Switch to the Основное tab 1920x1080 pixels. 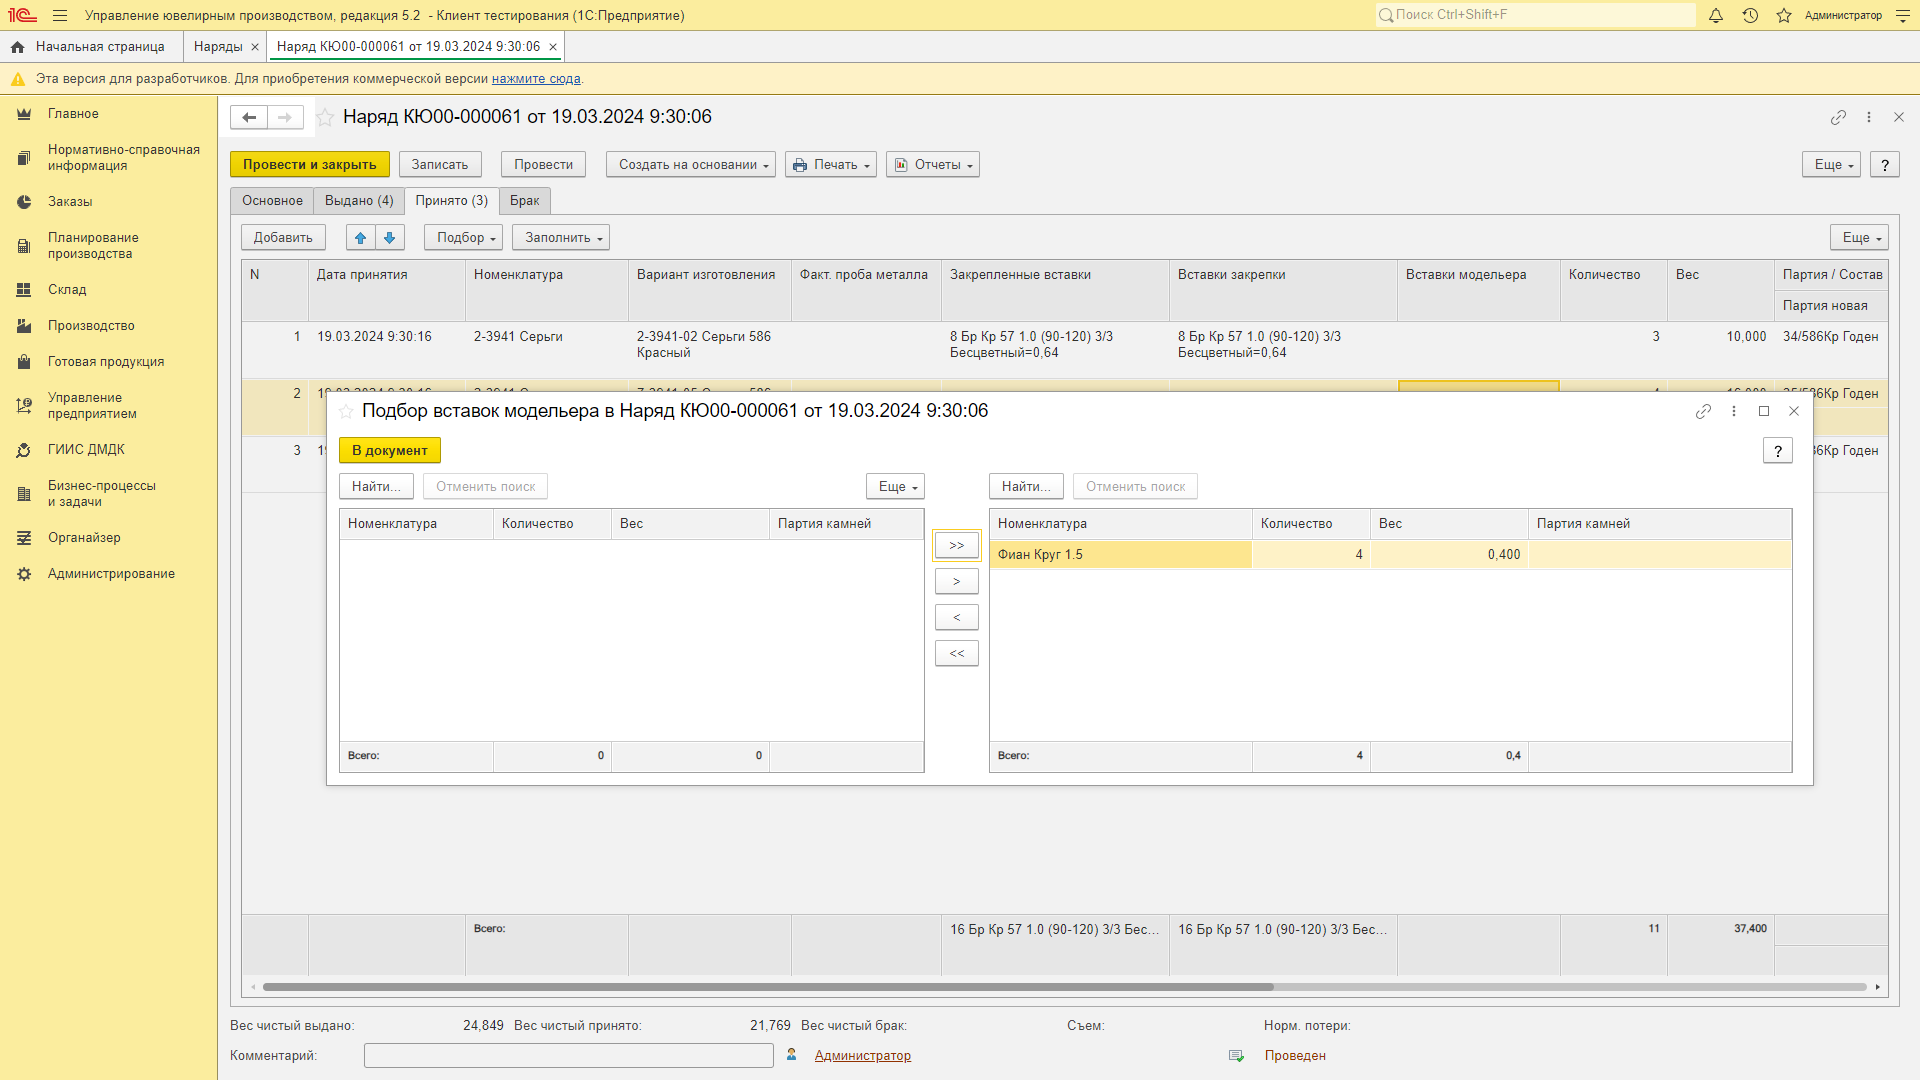(x=272, y=201)
